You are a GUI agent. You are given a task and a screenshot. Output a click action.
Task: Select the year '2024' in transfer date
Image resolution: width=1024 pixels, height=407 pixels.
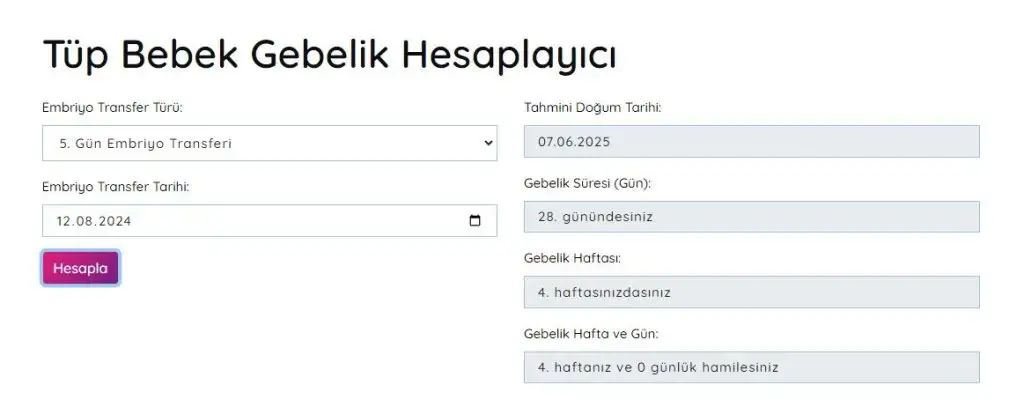click(113, 221)
